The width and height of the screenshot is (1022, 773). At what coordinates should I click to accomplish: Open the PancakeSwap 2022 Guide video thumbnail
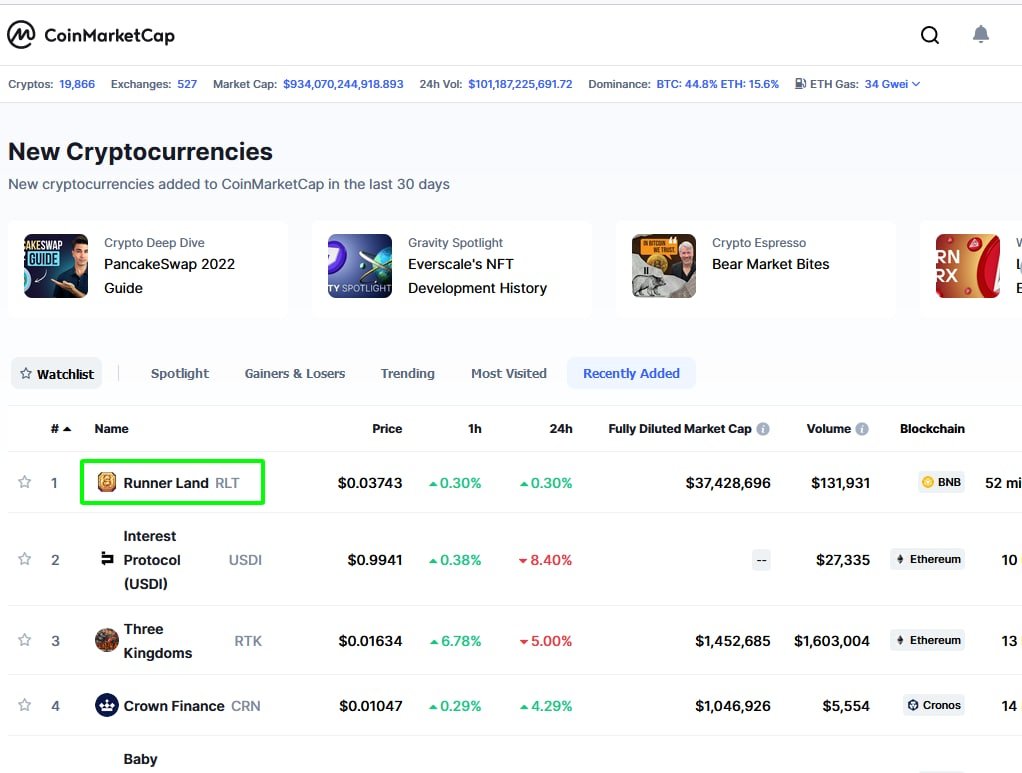(x=55, y=266)
